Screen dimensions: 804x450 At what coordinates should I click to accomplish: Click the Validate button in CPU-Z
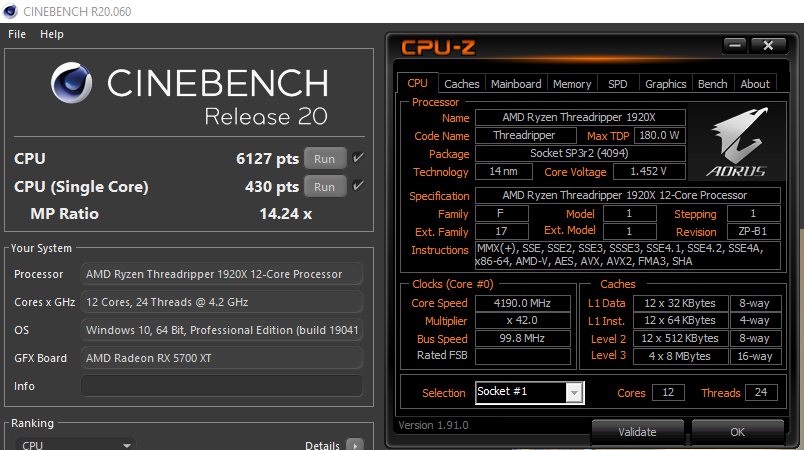coord(637,432)
